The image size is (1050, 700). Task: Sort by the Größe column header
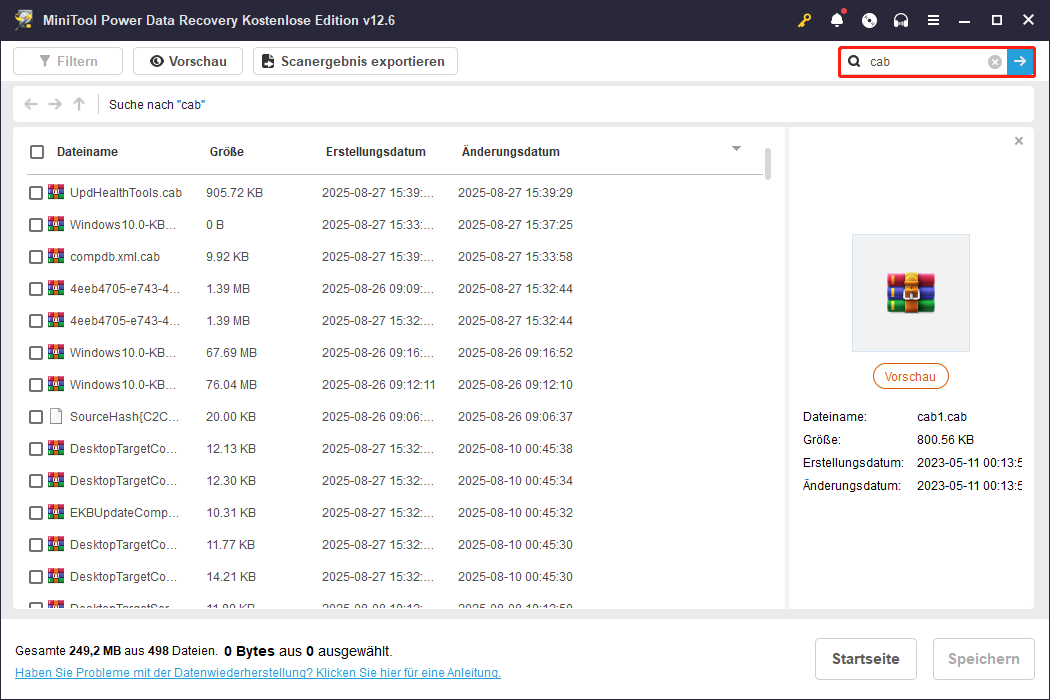[x=226, y=152]
